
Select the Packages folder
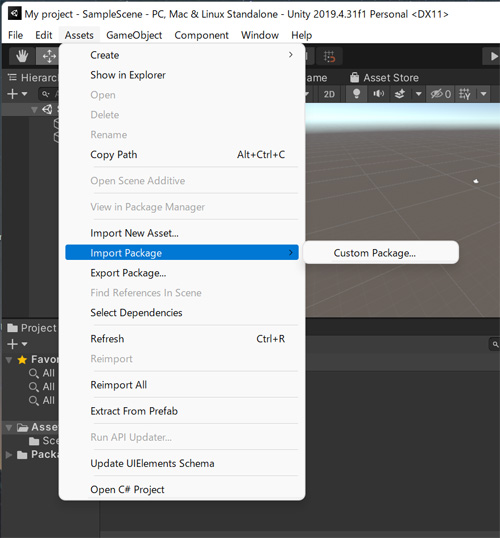click(38, 455)
